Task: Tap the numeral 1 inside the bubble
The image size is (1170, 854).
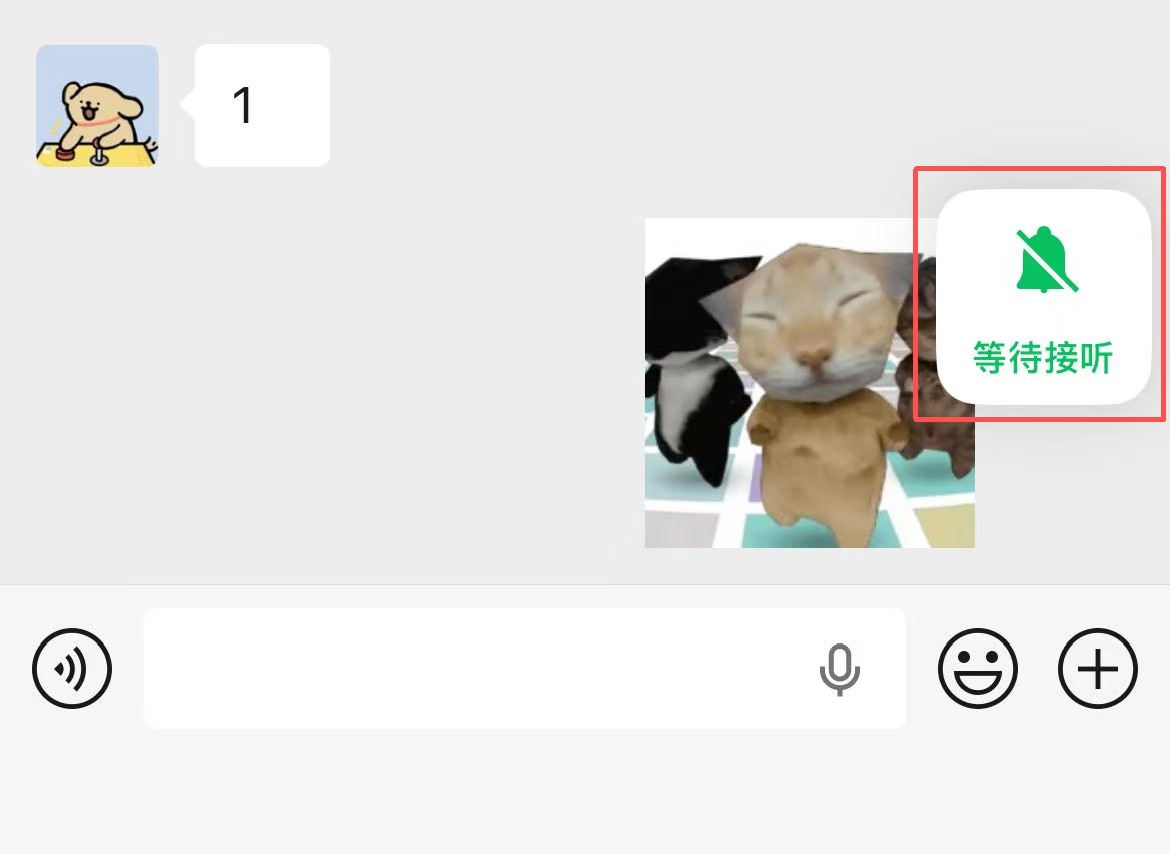Action: point(243,105)
